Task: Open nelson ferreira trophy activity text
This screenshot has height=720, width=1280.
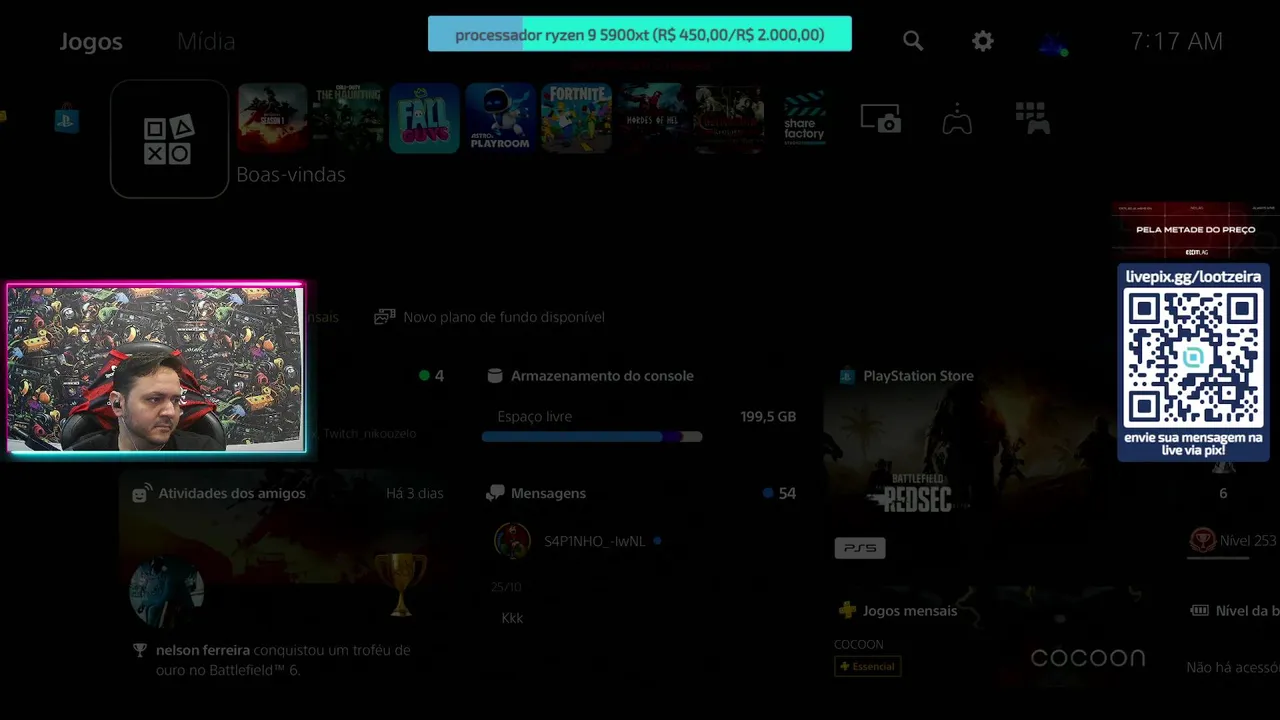Action: click(283, 660)
